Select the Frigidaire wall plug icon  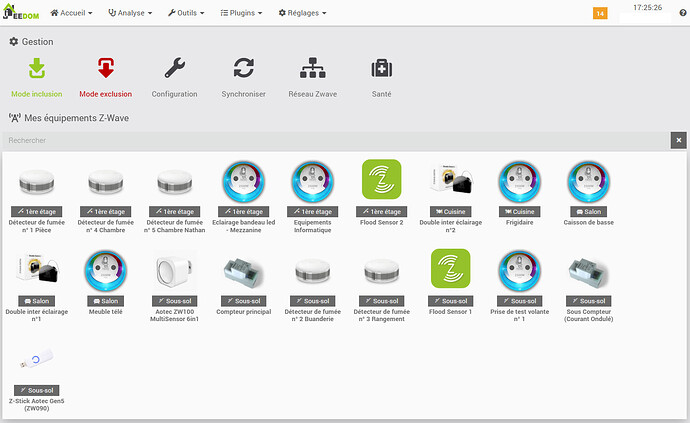[x=520, y=181]
